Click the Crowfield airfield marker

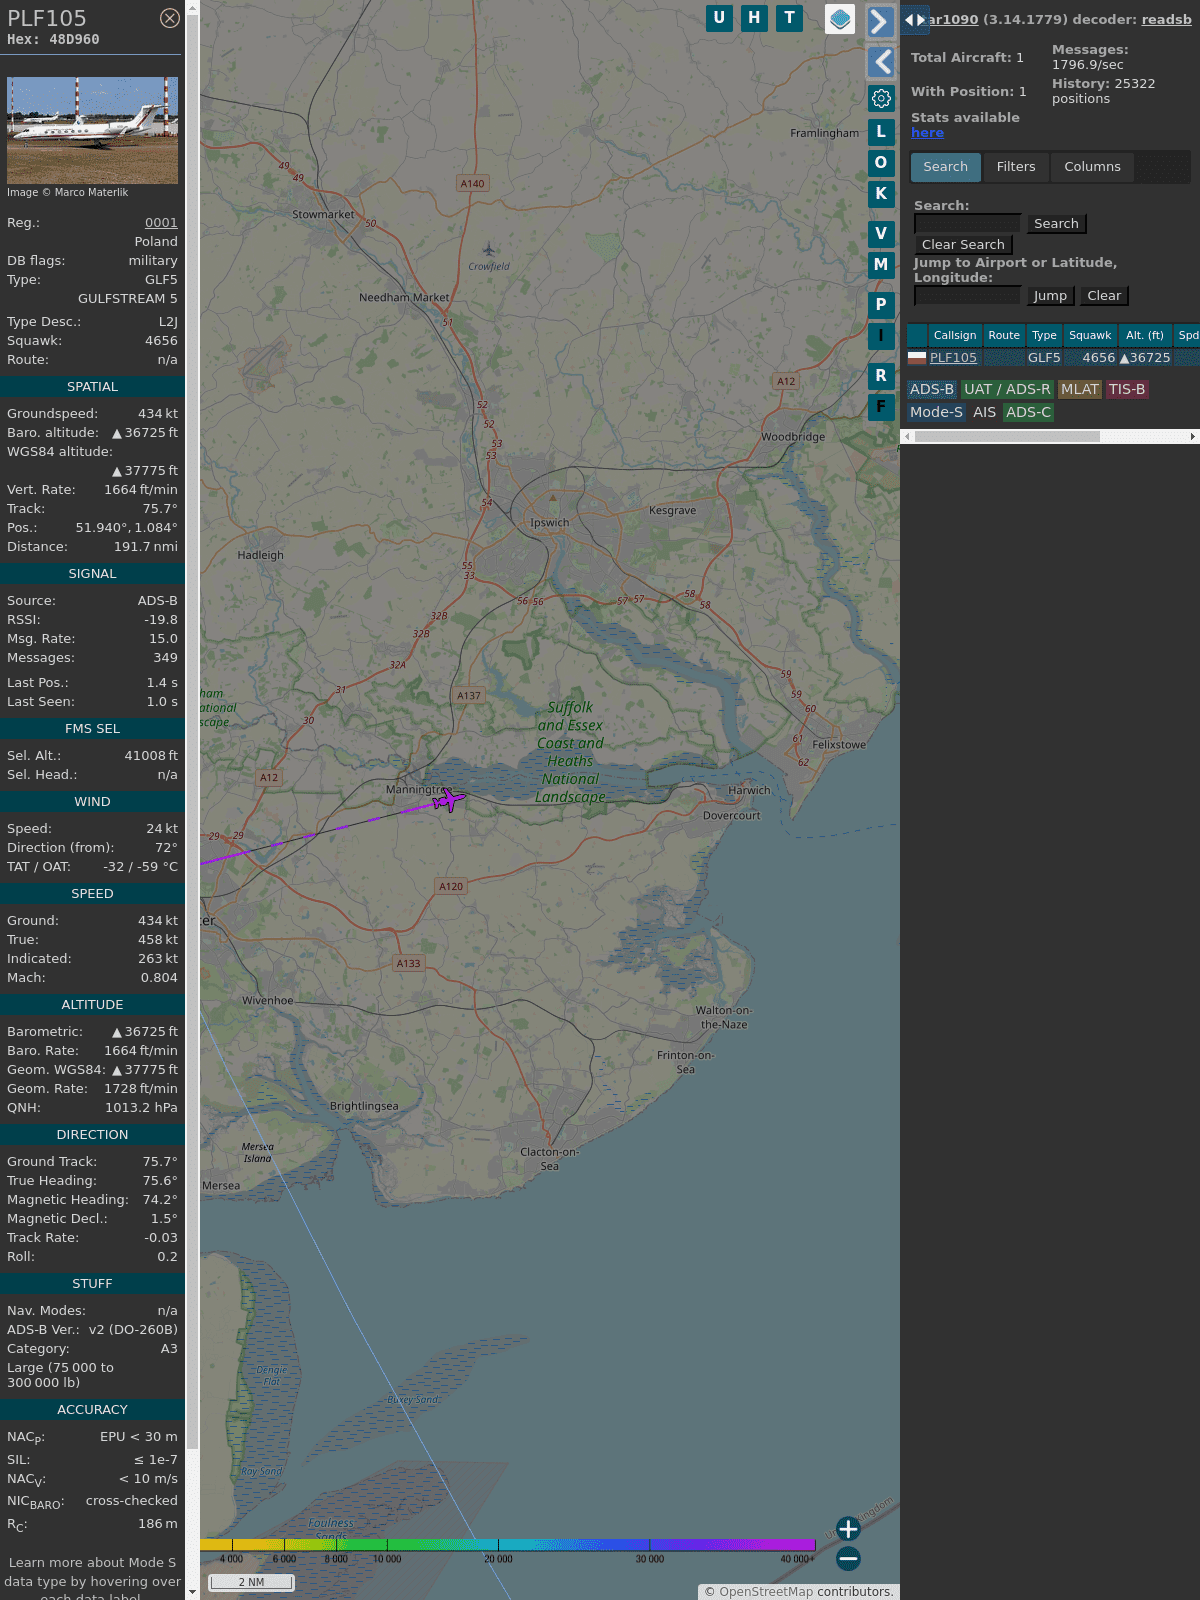[x=488, y=250]
